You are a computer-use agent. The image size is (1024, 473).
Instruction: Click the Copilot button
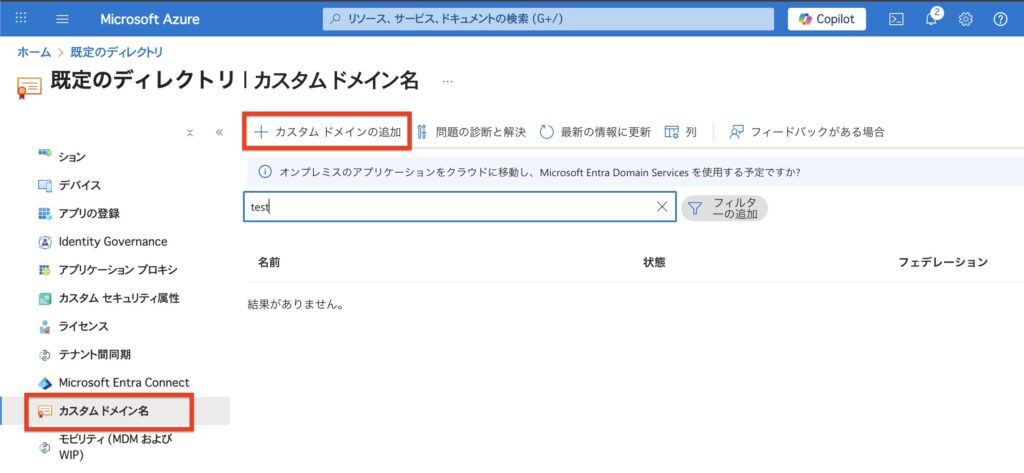[x=827, y=19]
